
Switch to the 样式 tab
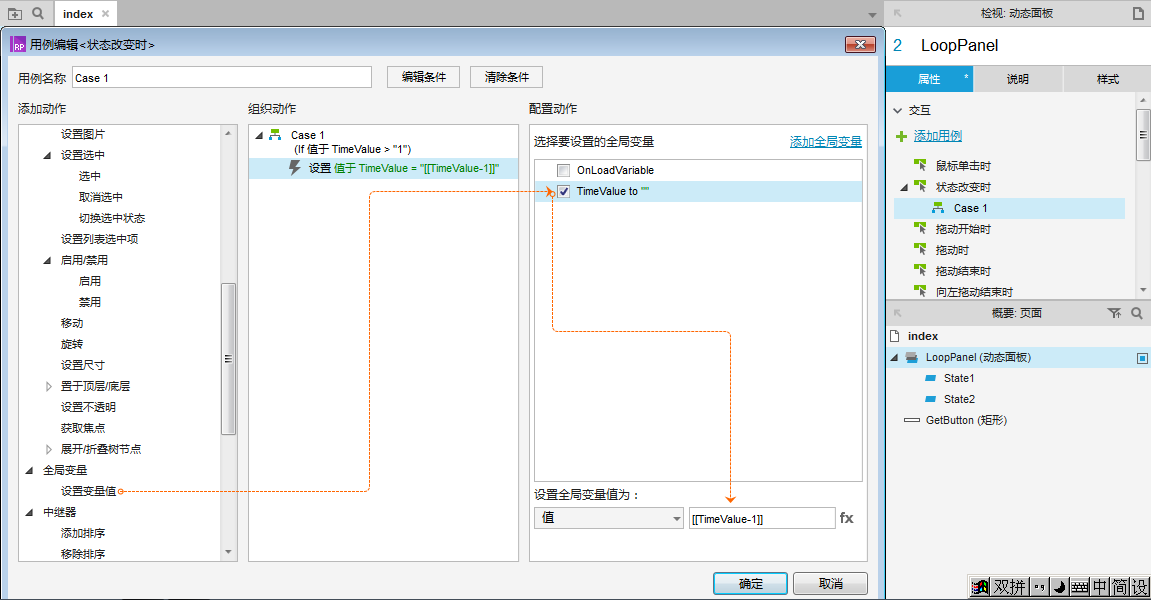[x=1107, y=79]
